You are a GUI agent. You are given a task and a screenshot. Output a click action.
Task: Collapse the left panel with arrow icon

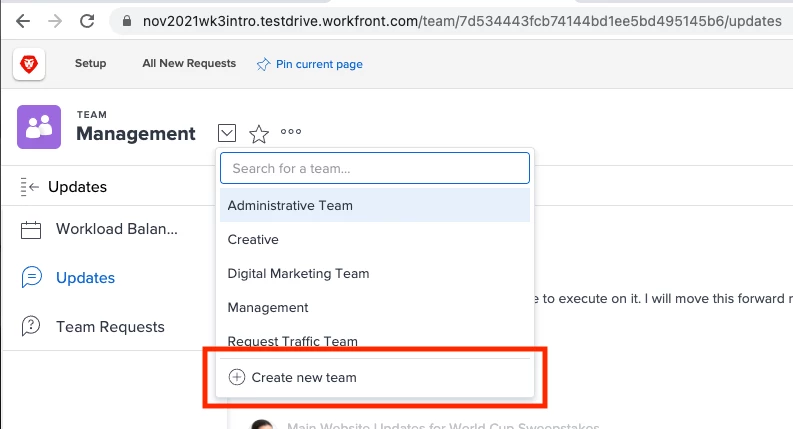click(x=30, y=187)
